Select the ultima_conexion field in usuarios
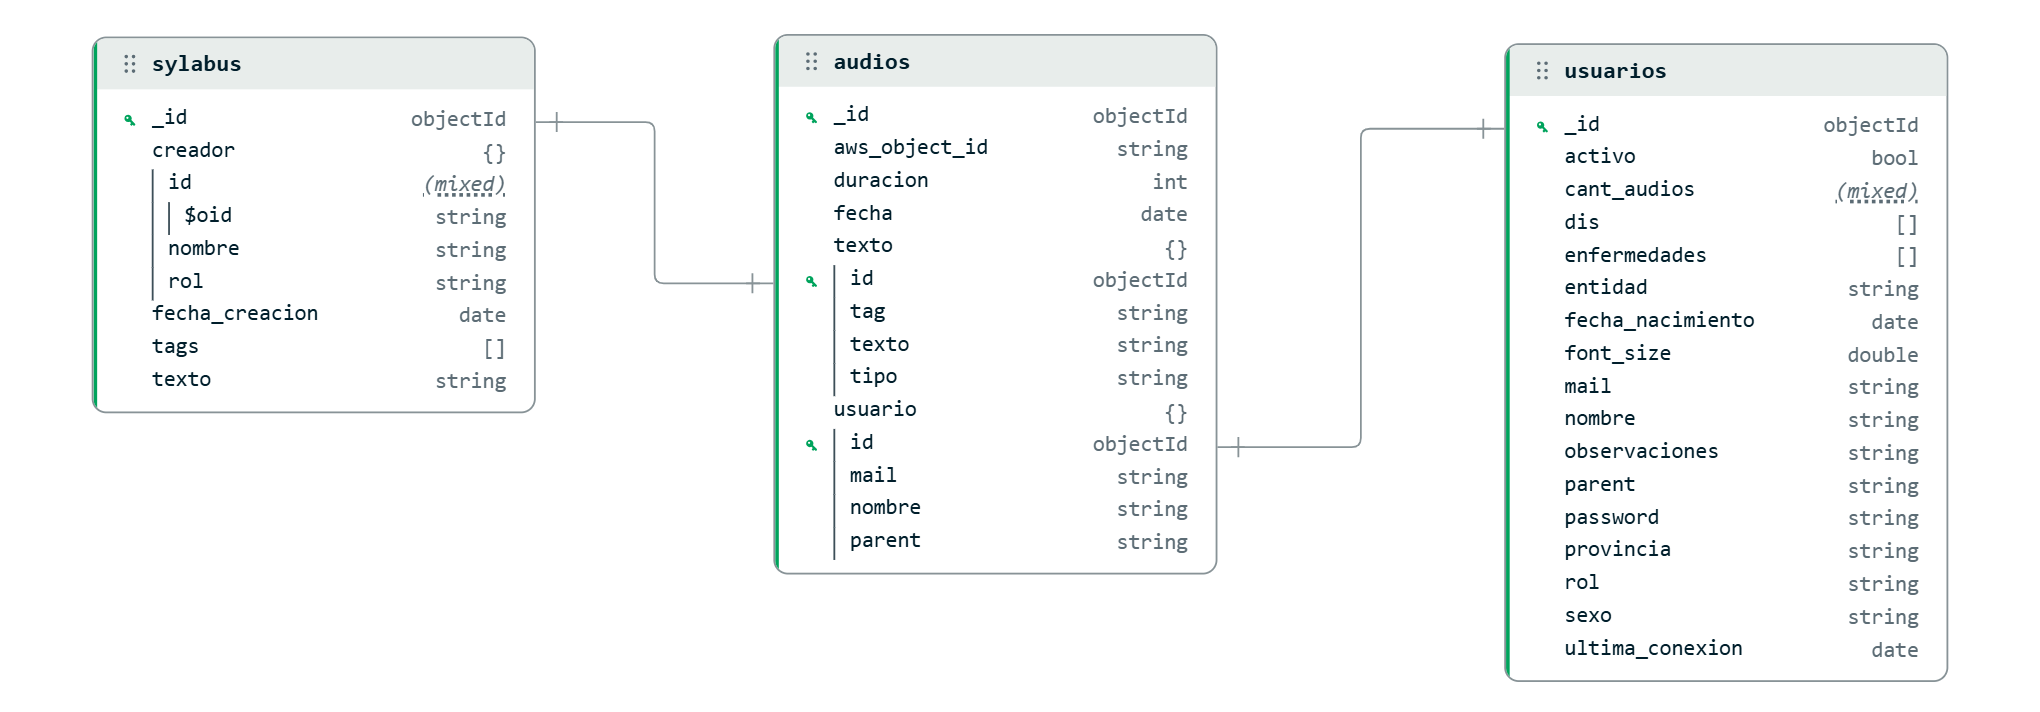 [x=1653, y=648]
